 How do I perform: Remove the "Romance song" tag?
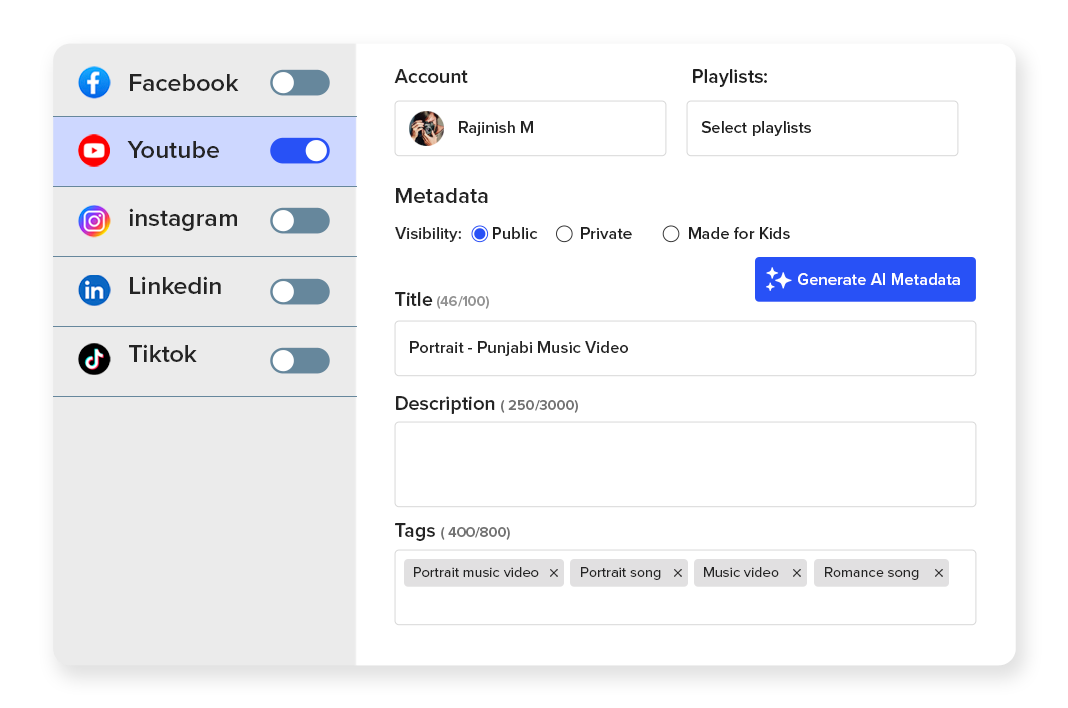coord(938,573)
